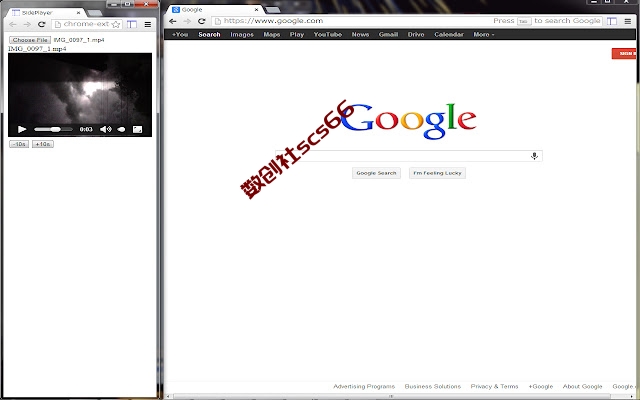Open Chrome menu in SidePlayer window
The image size is (640, 400).
pos(148,24)
